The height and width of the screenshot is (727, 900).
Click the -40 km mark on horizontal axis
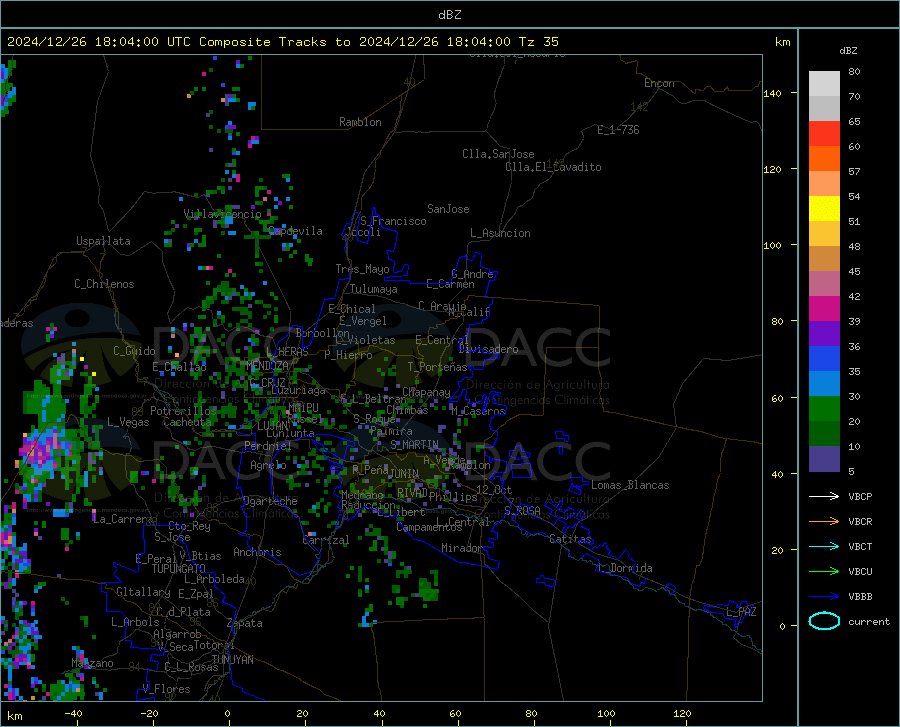pyautogui.click(x=73, y=713)
